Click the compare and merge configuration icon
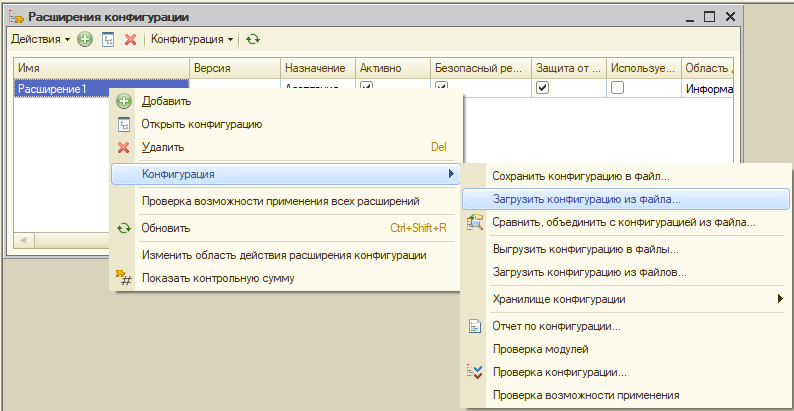Image resolution: width=794 pixels, height=411 pixels. point(476,222)
